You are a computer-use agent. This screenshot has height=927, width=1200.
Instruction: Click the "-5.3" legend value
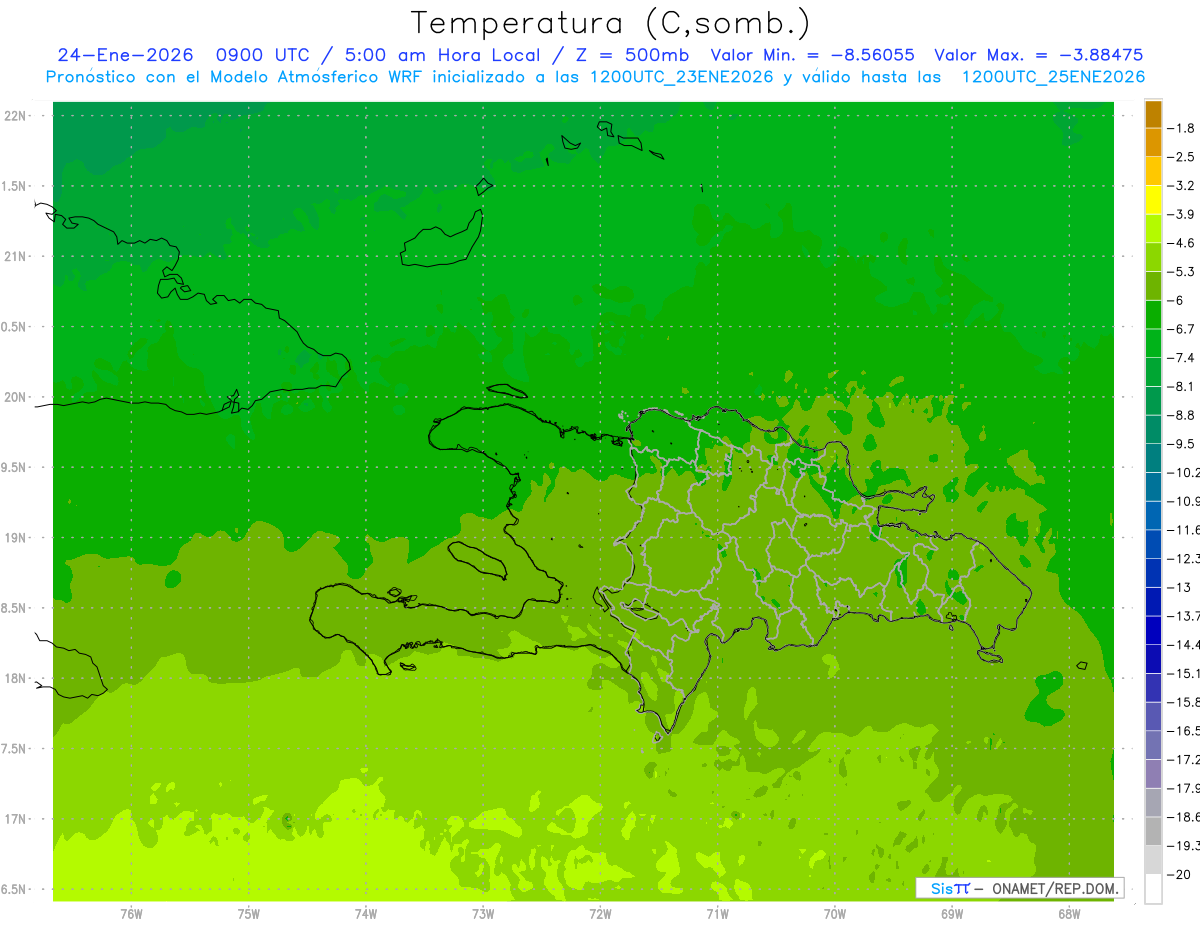pos(1181,271)
